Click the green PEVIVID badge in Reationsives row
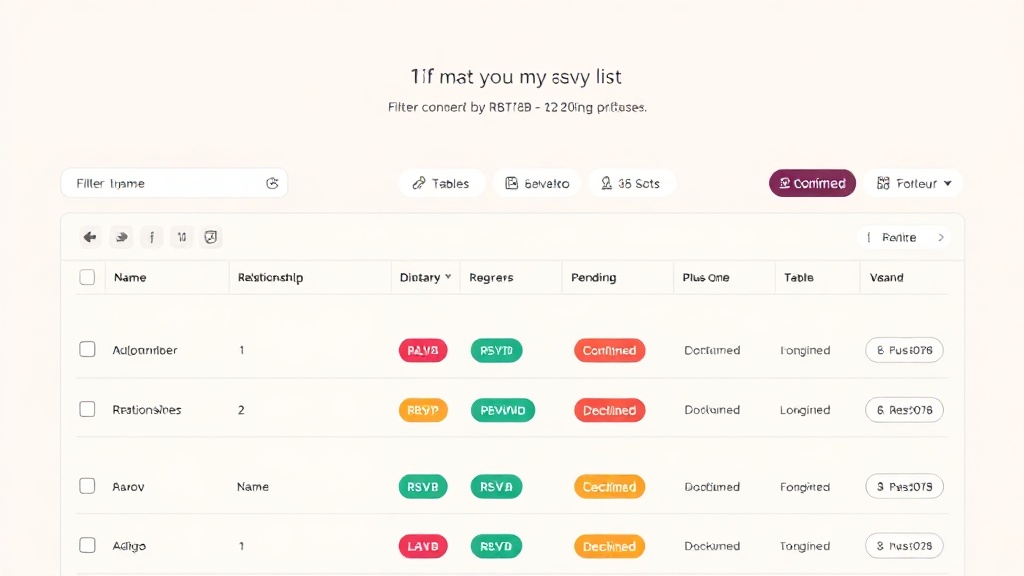The width and height of the screenshot is (1024, 576). pos(503,410)
